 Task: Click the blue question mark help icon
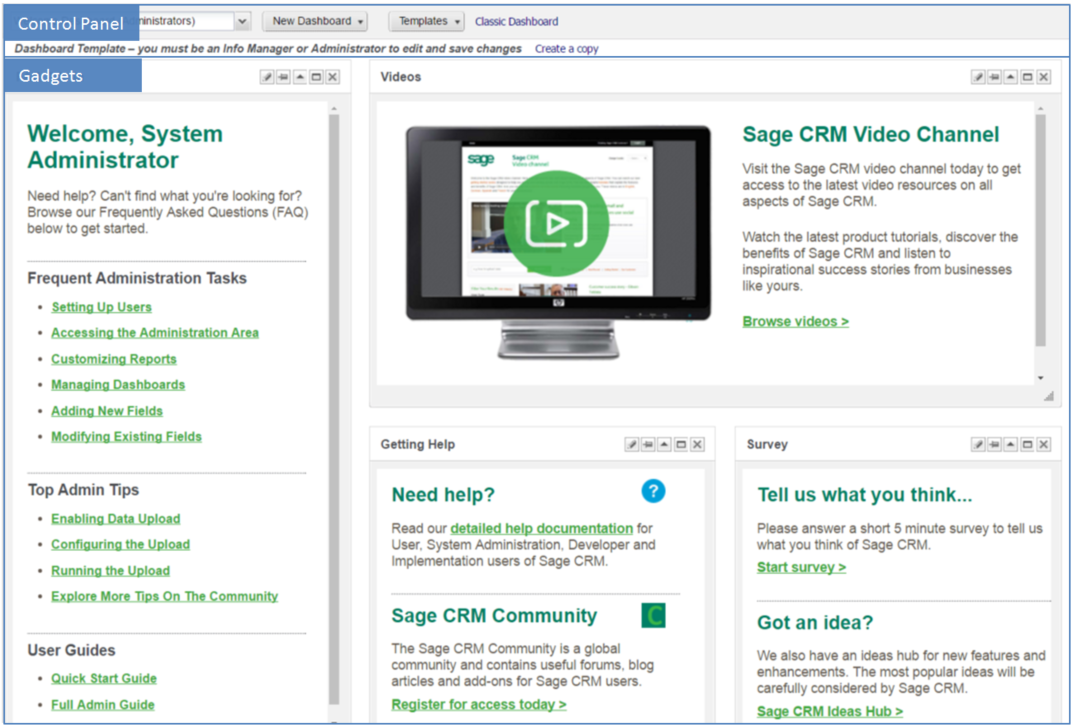click(x=653, y=491)
